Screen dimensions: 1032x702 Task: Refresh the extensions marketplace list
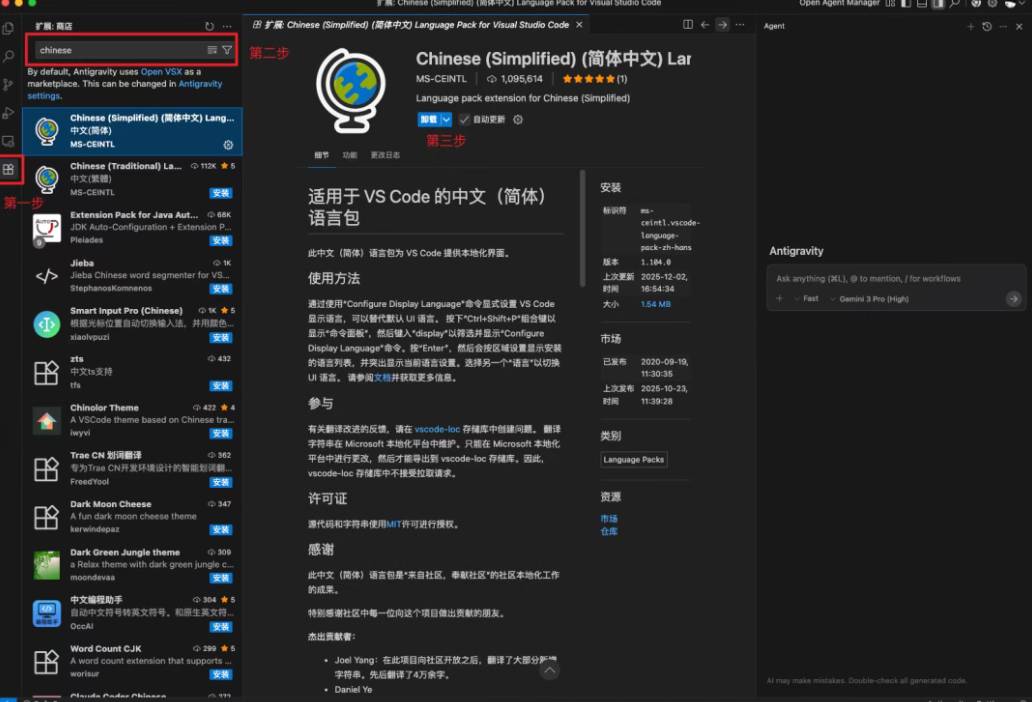point(209,26)
